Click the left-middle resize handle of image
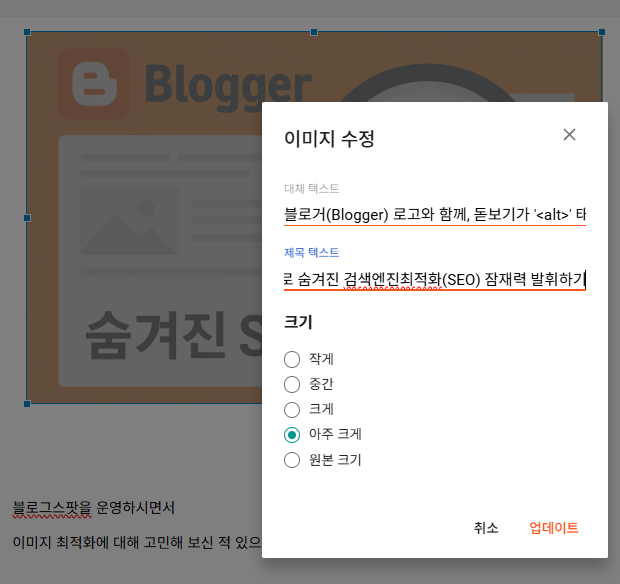 (x=27, y=217)
